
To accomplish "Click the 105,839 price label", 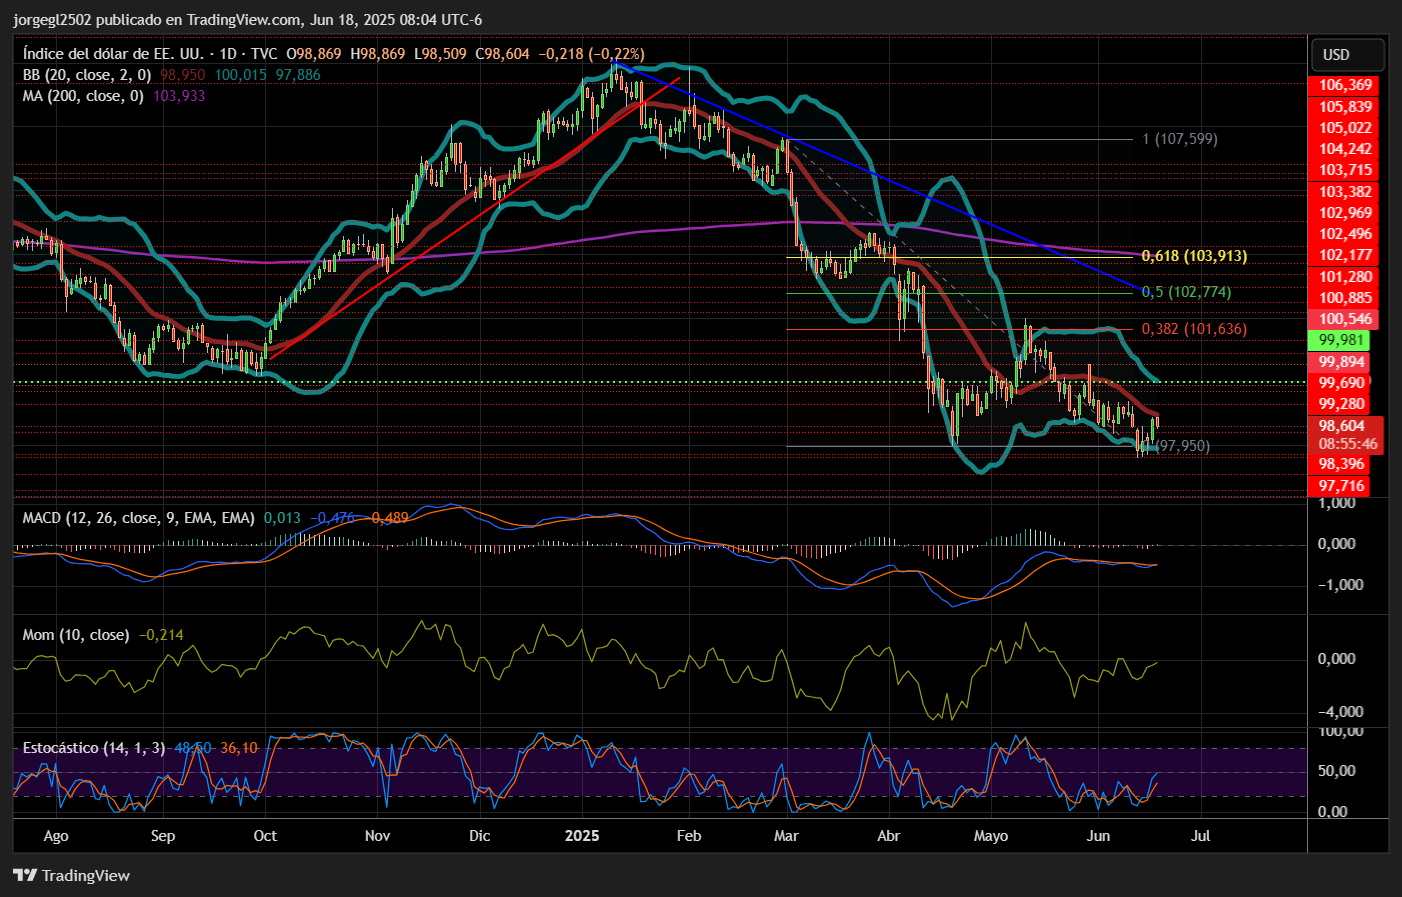I will [x=1345, y=107].
